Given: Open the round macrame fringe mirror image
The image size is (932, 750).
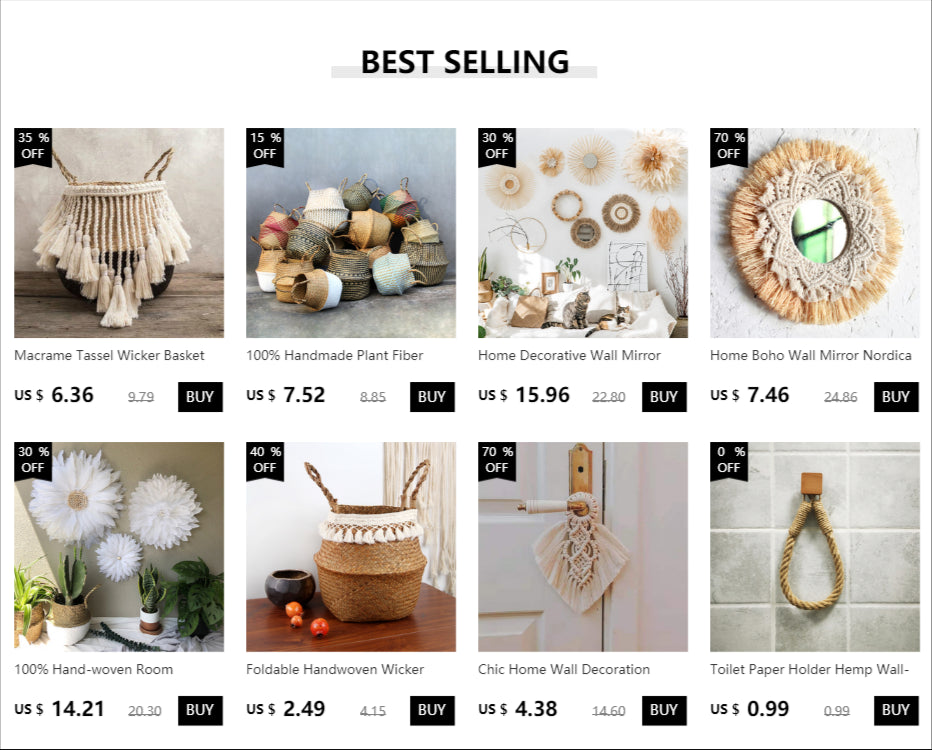Looking at the screenshot, I should click(x=814, y=233).
